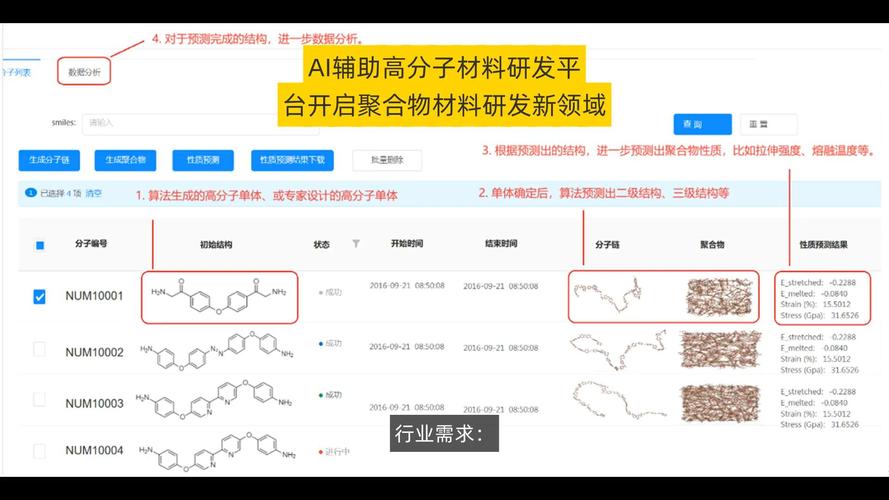Click Stress (Gpa) value in NUM10001 row
The image size is (889, 500).
tap(845, 315)
